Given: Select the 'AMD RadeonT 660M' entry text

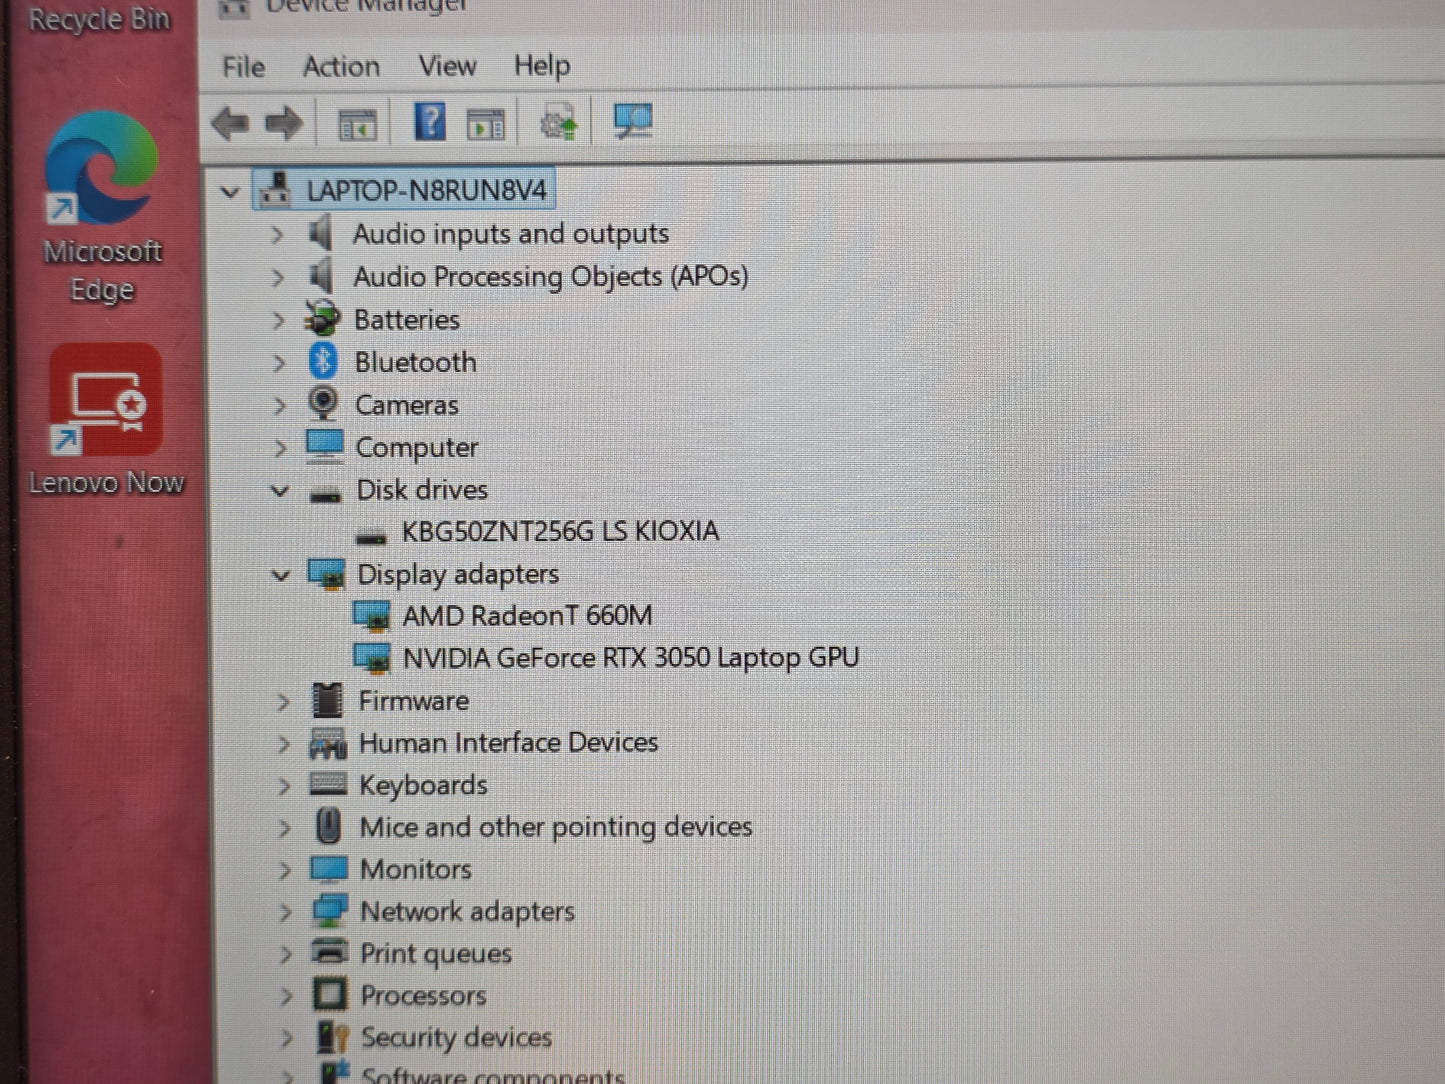Looking at the screenshot, I should pos(528,615).
